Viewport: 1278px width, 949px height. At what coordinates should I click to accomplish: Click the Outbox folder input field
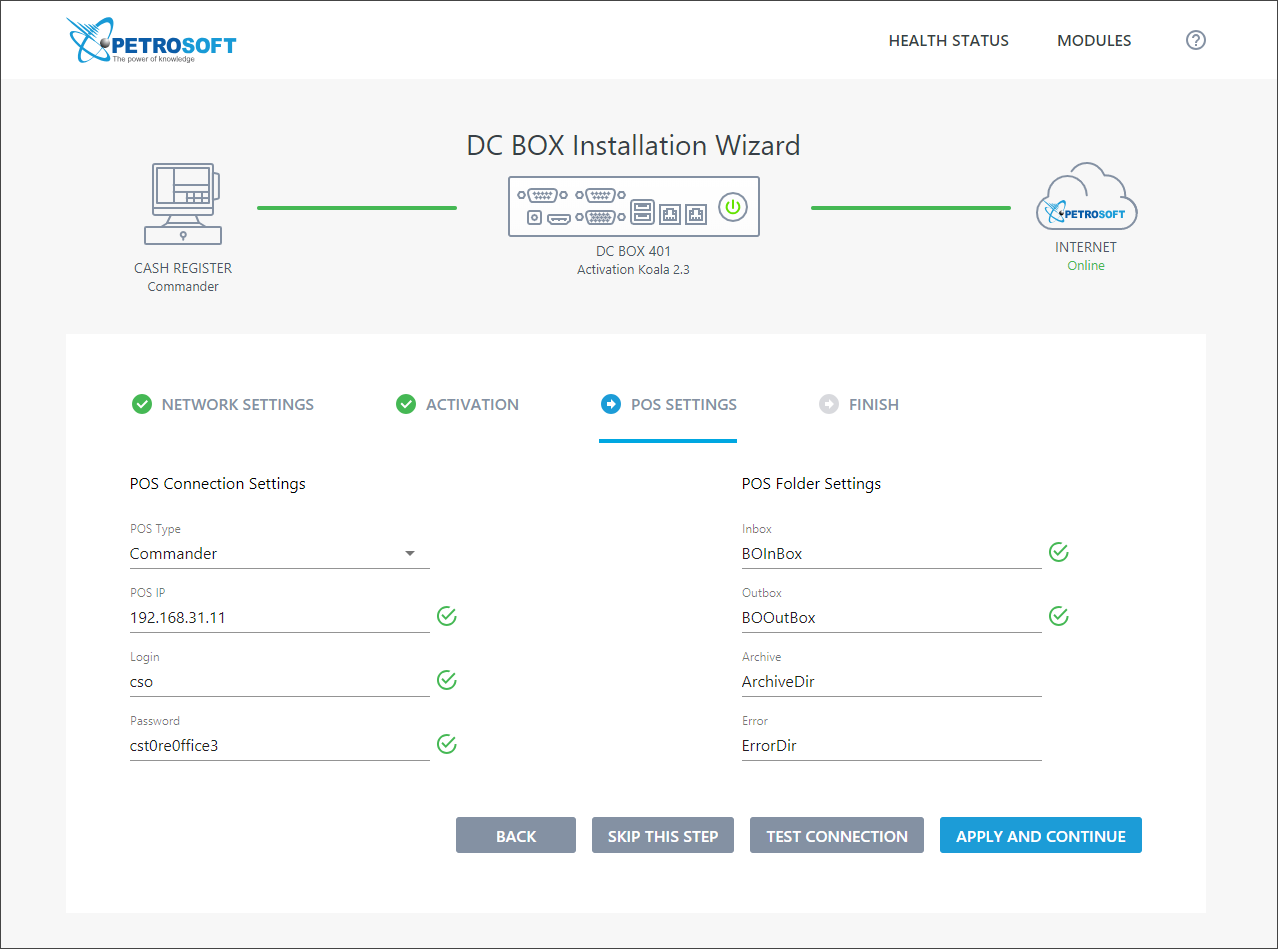click(x=892, y=618)
